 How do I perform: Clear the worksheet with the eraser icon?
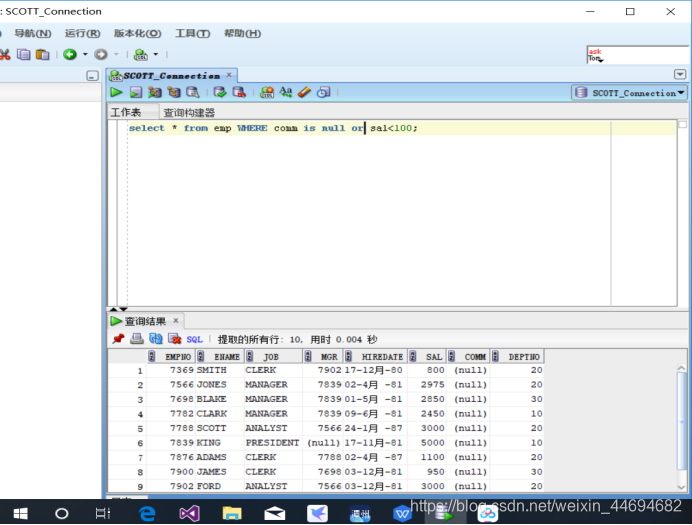tap(305, 92)
